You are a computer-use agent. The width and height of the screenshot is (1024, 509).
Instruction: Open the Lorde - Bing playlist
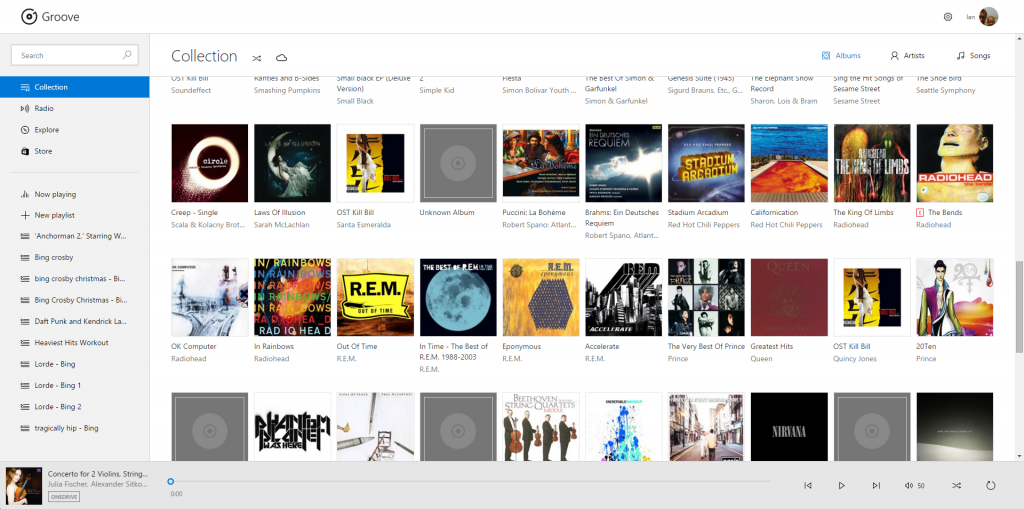[x=74, y=364]
